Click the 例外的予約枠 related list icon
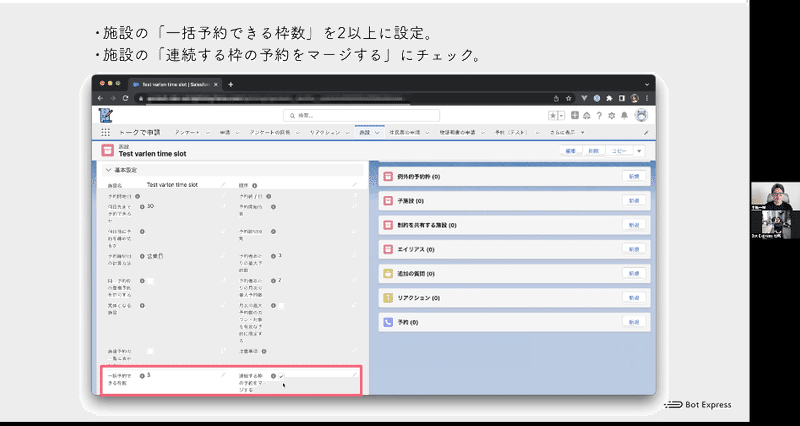This screenshot has width=800, height=426. coord(388,177)
